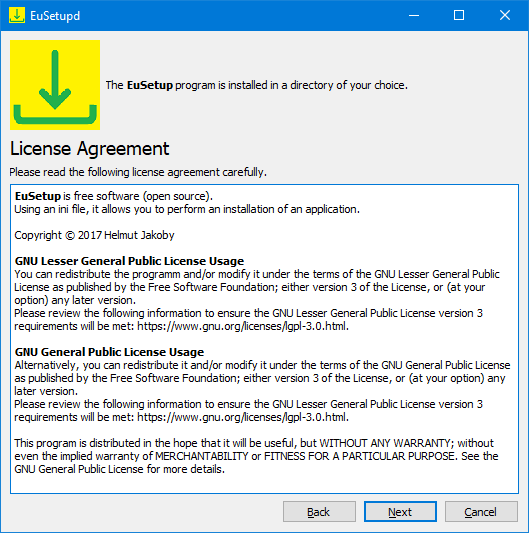Click the WITHOUT ANY WARRANTY paragraph
The image size is (529, 533).
(256, 456)
